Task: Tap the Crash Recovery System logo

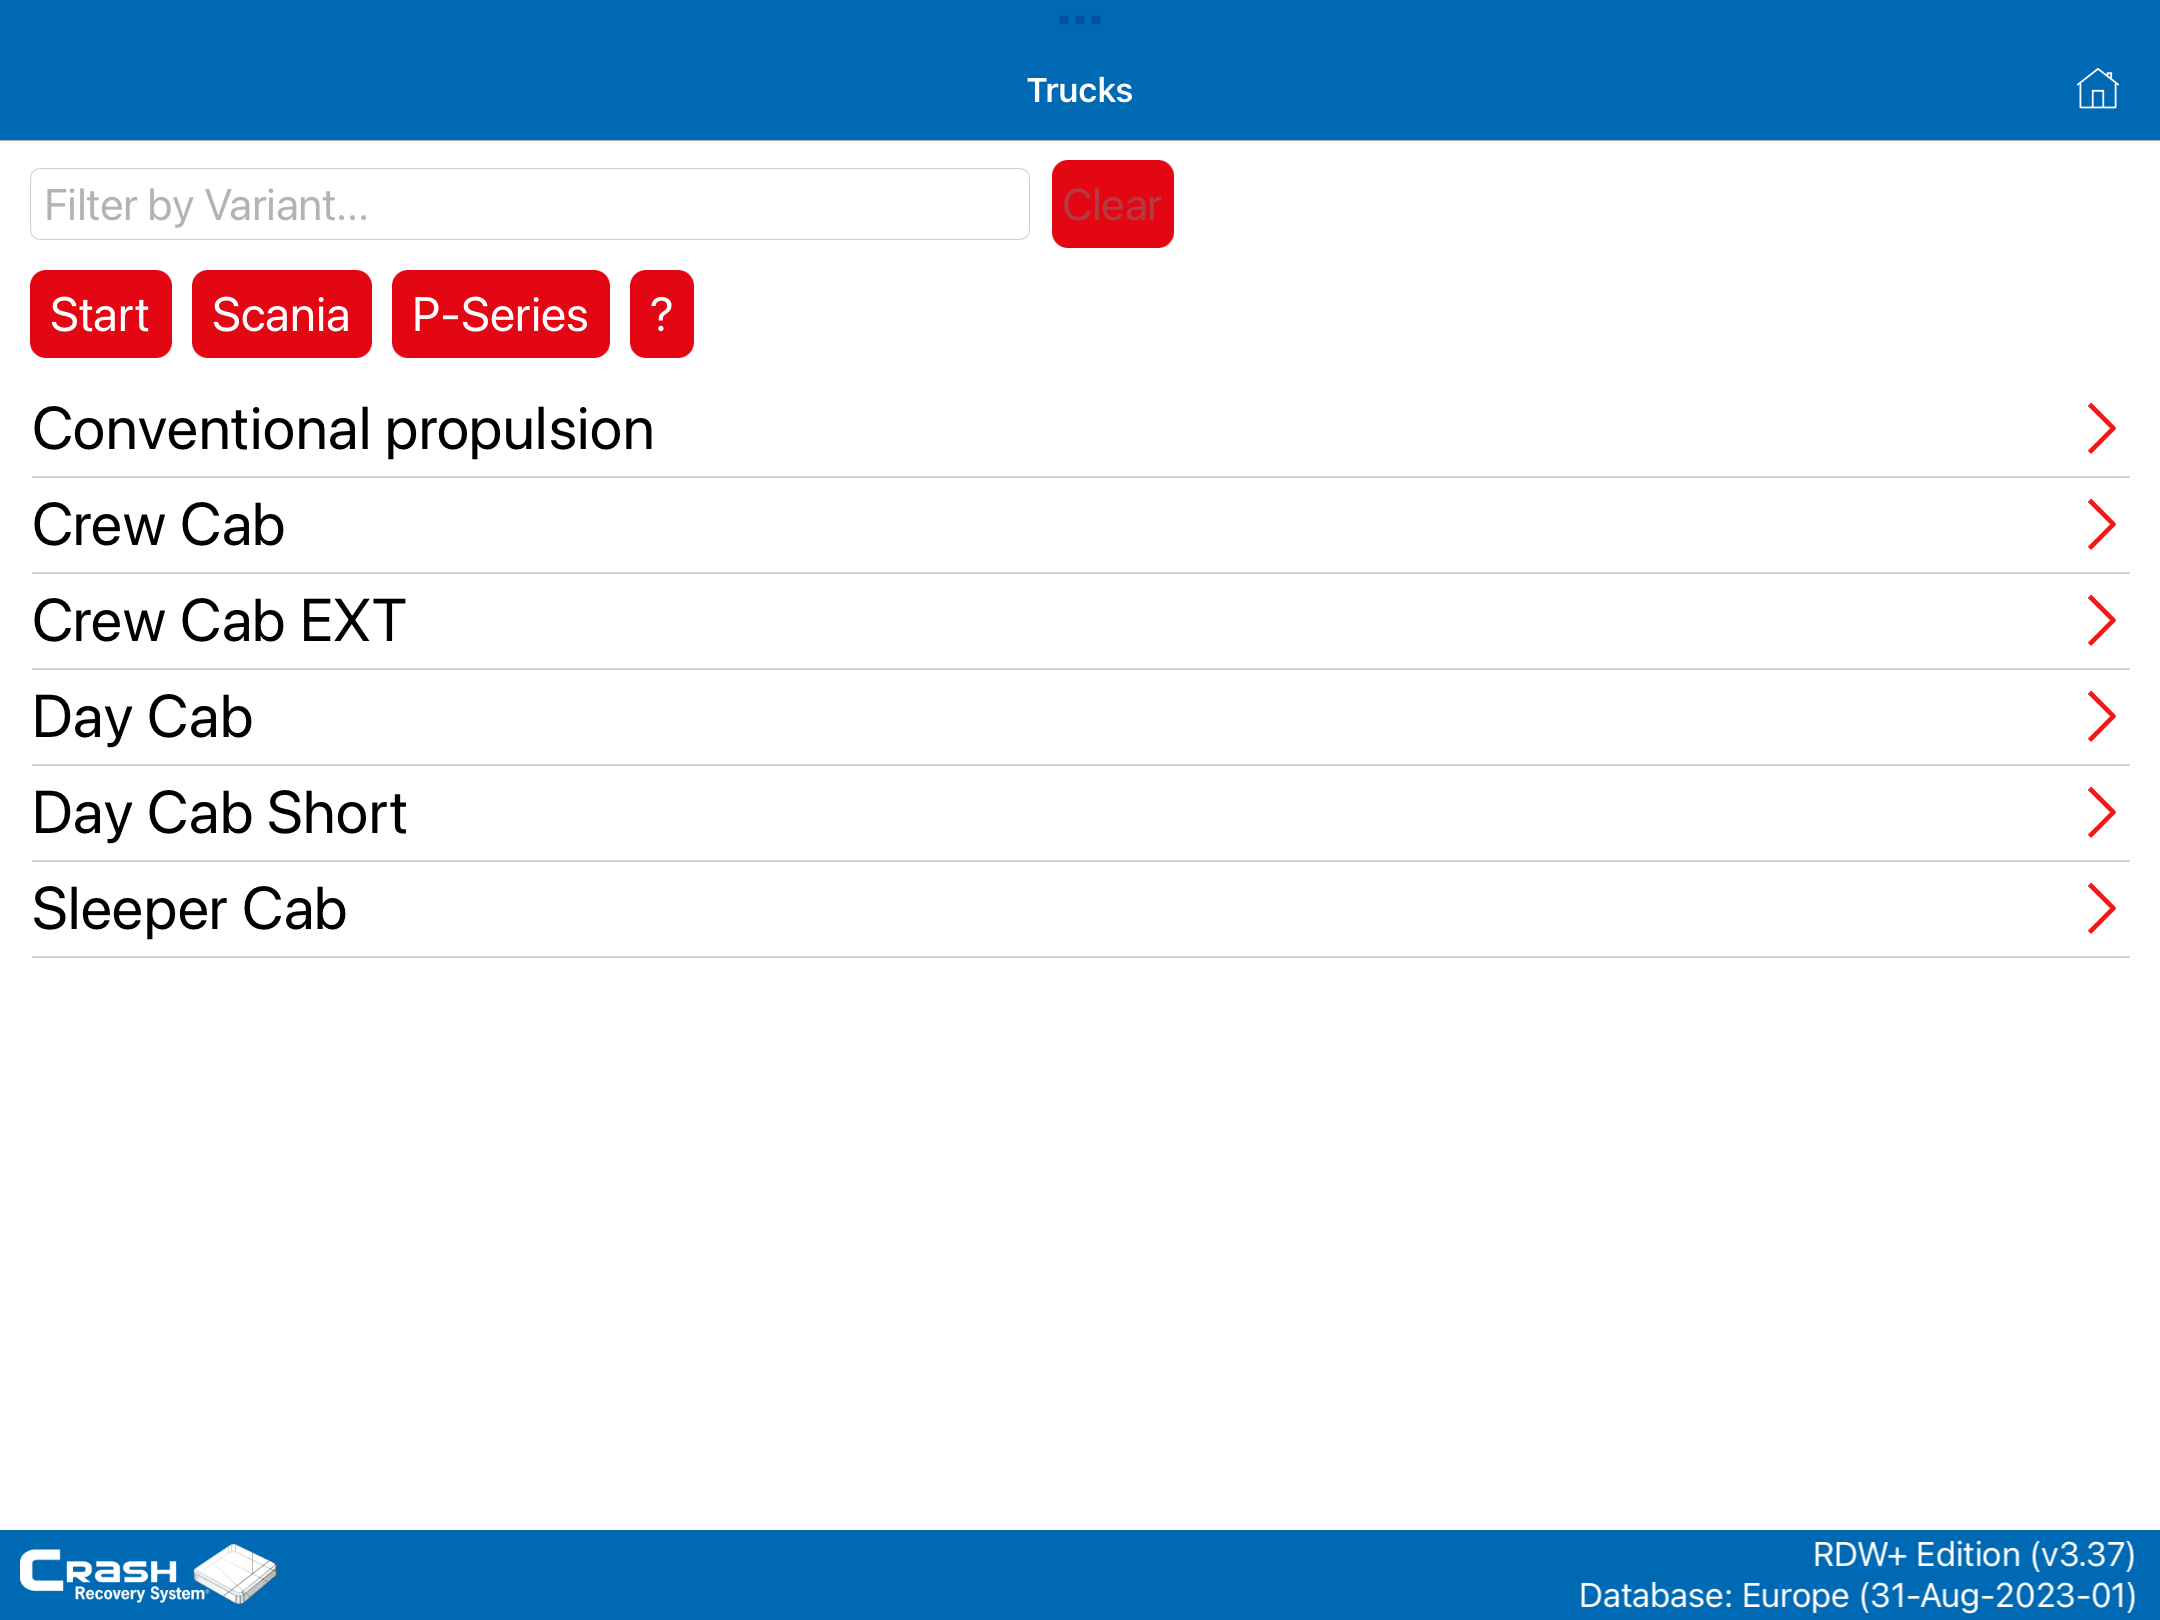Action: [x=148, y=1573]
